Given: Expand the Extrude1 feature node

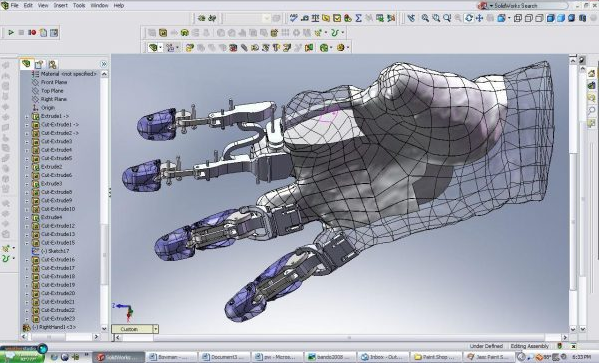Looking at the screenshot, I should point(27,116).
